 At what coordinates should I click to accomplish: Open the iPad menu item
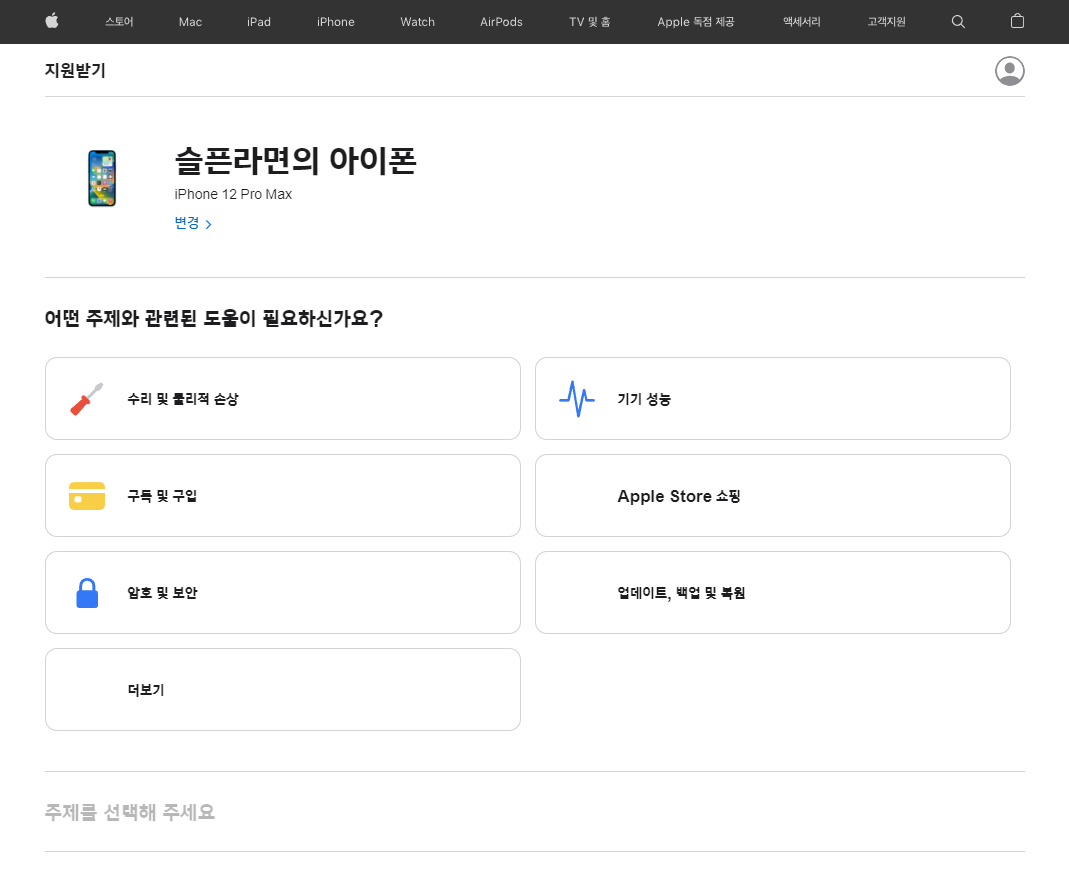pyautogui.click(x=259, y=22)
